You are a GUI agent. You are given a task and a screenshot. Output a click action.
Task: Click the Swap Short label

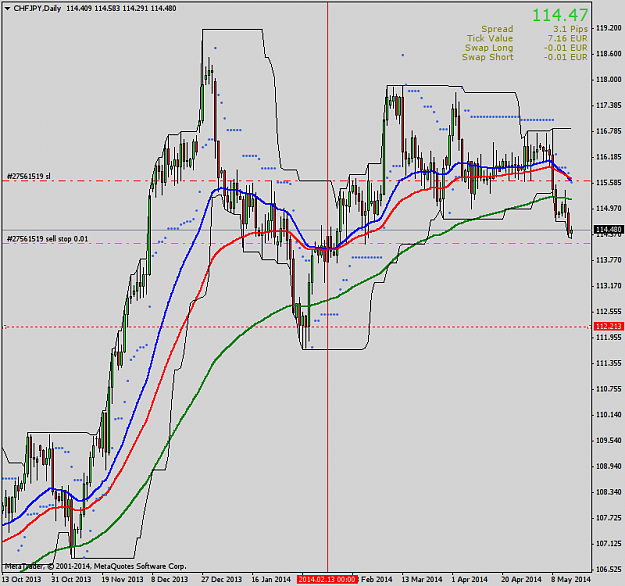(x=487, y=57)
